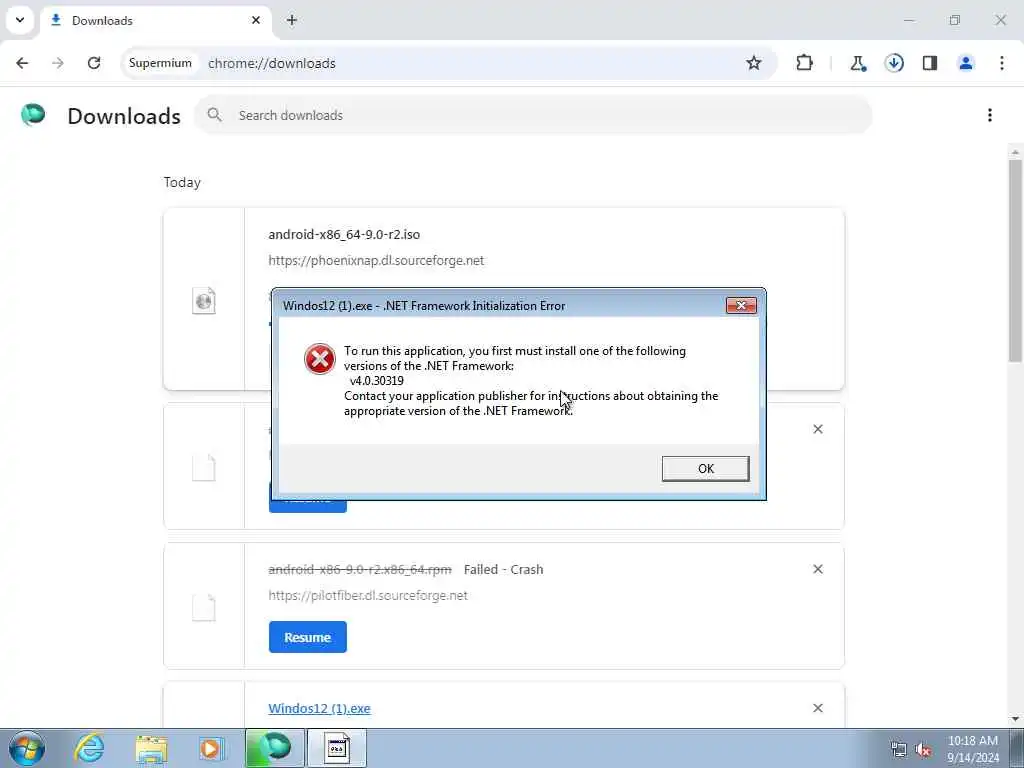Click the android-x86_64-9.0-r2.iso file name

344,234
